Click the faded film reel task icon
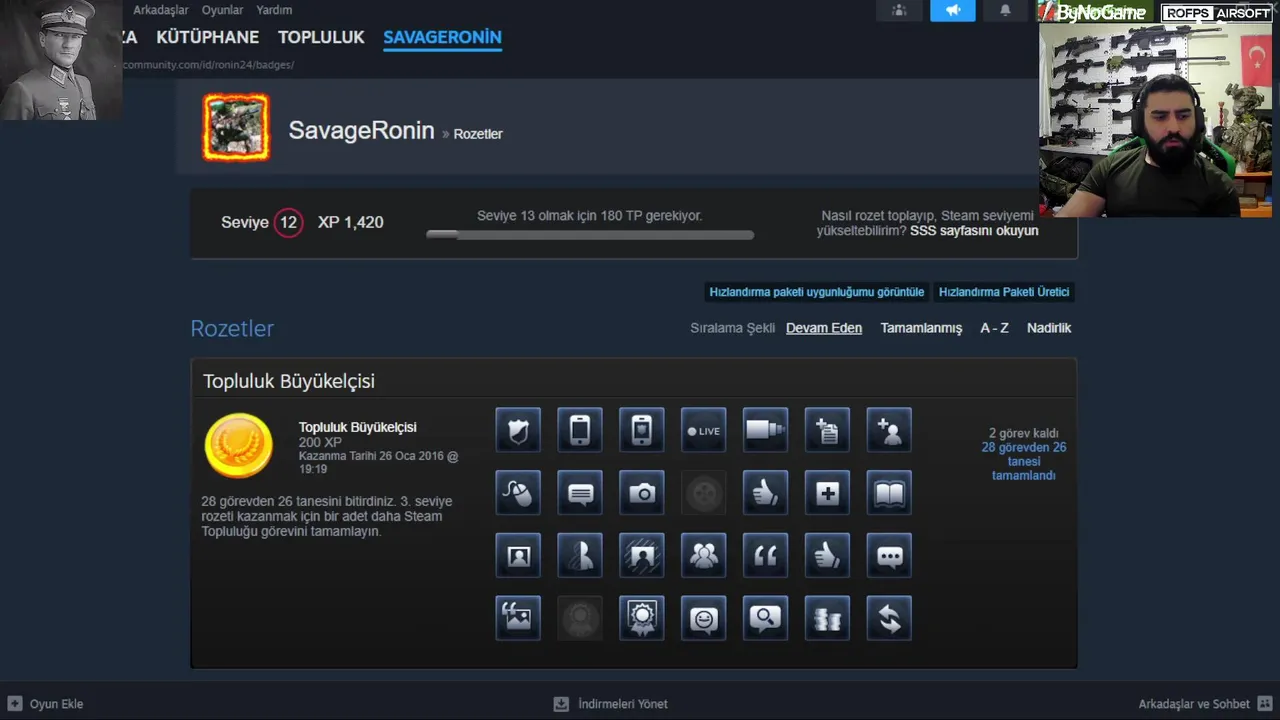Image resolution: width=1280 pixels, height=720 pixels. [704, 493]
